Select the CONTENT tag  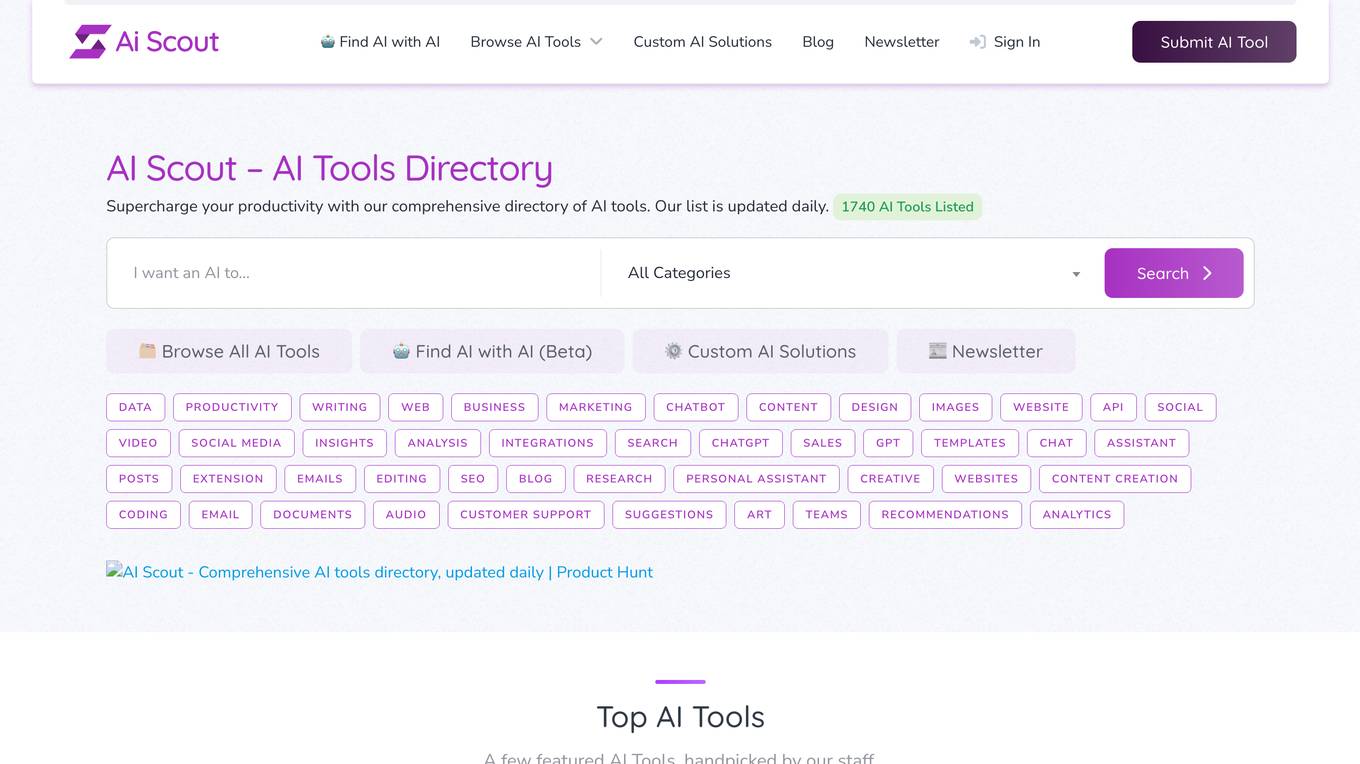tap(788, 407)
